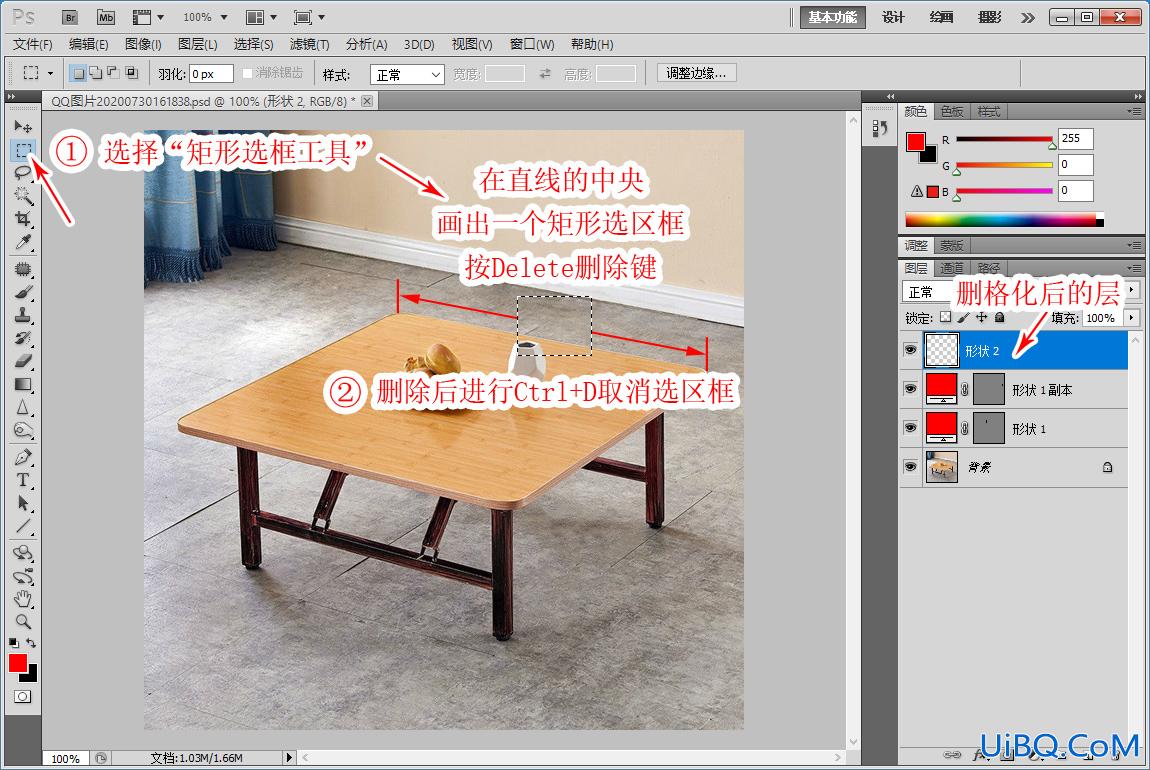Screen dimensions: 1150x770
Task: Switch to 绘画 workspace
Action: 941,17
